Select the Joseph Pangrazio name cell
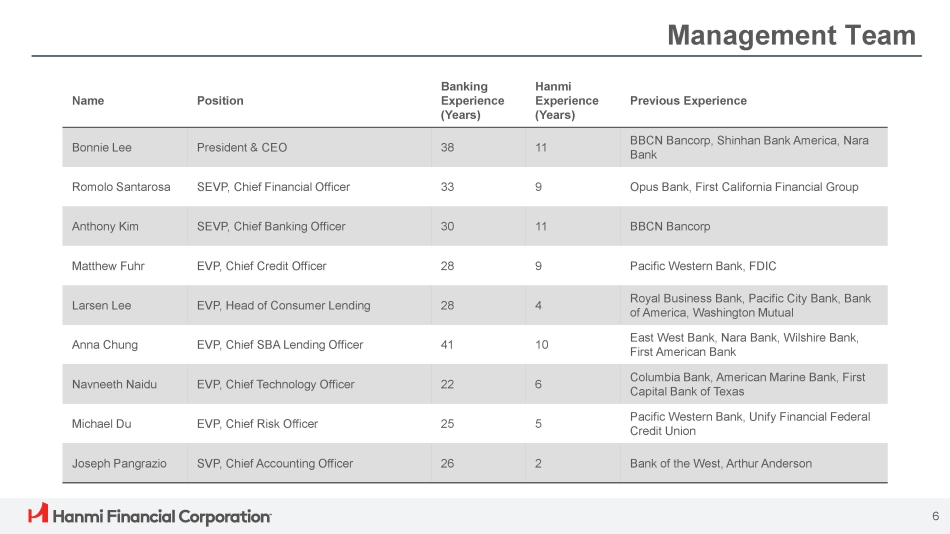 coord(119,464)
